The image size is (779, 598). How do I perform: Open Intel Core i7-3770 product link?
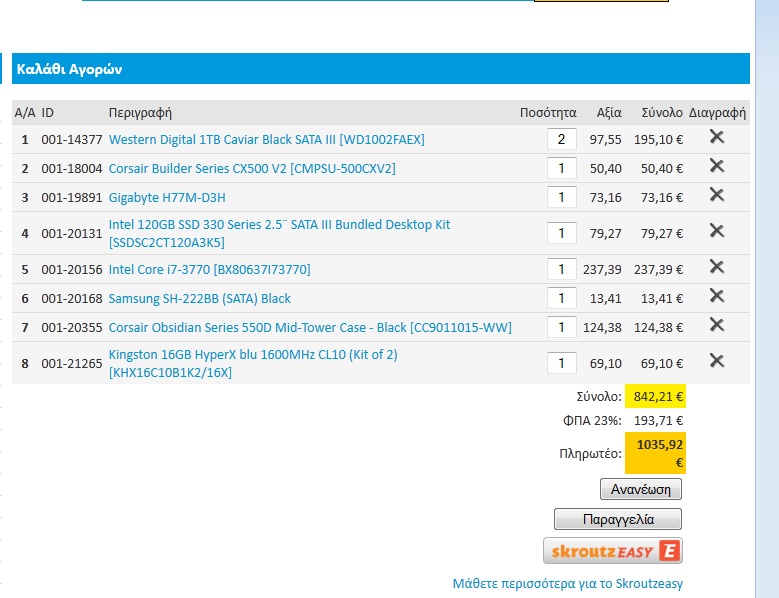pos(209,270)
